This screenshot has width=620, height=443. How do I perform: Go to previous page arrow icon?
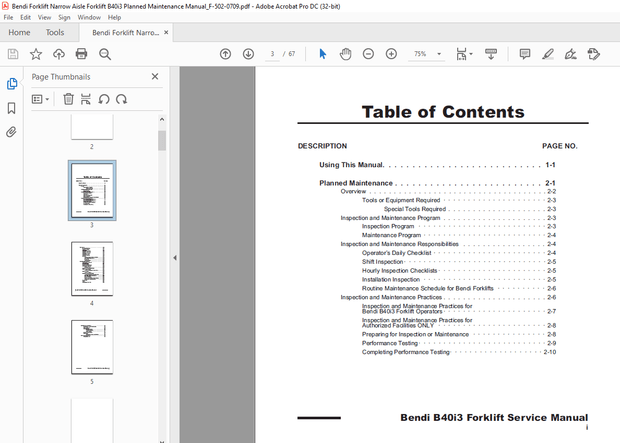click(x=225, y=54)
